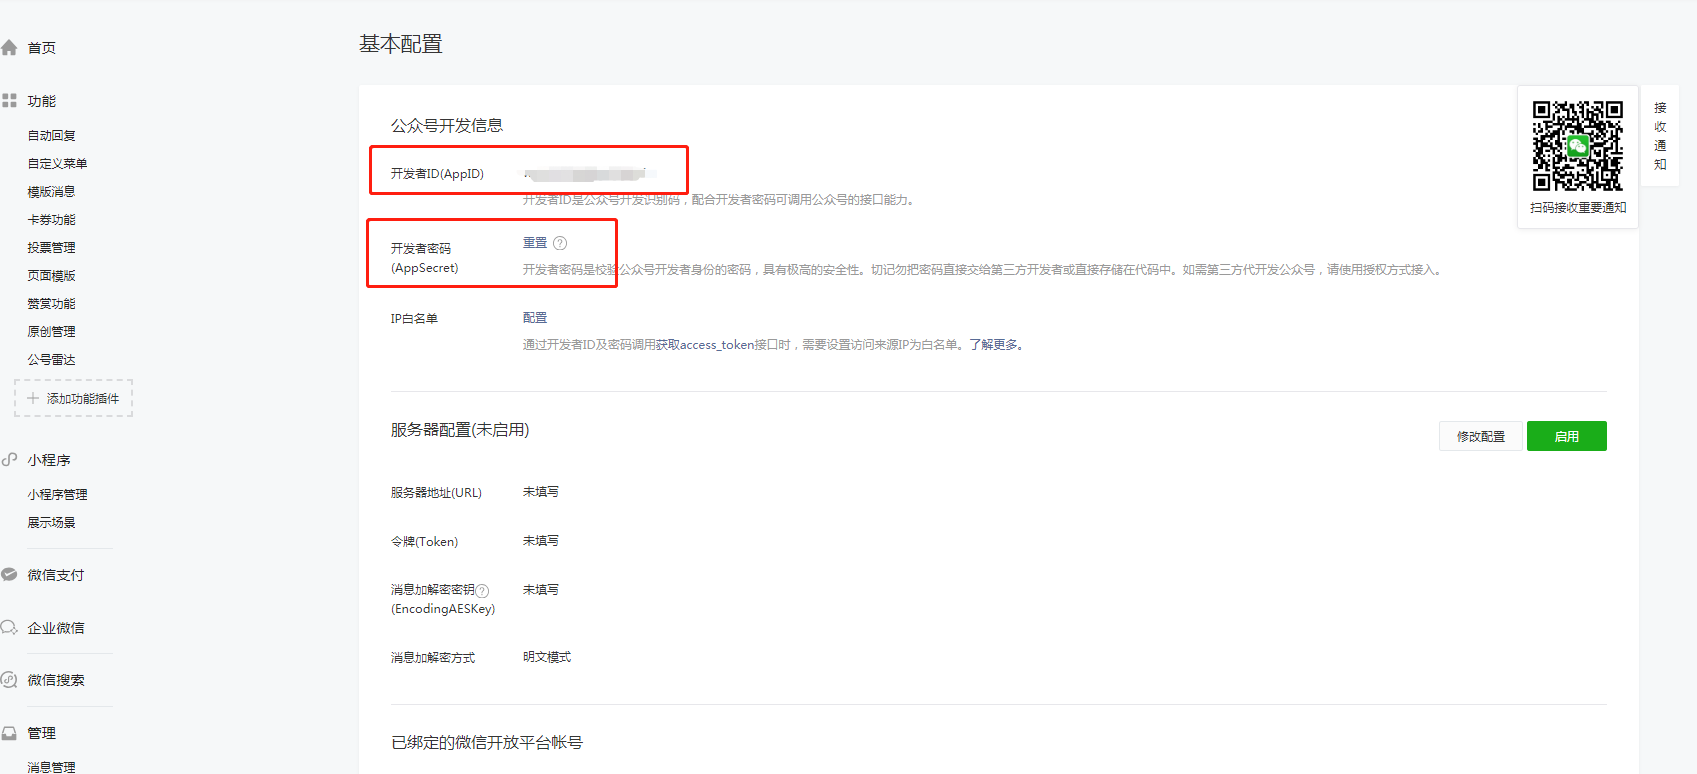The width and height of the screenshot is (1697, 774).
Task: Open 微信支付 section
Action: [56, 575]
